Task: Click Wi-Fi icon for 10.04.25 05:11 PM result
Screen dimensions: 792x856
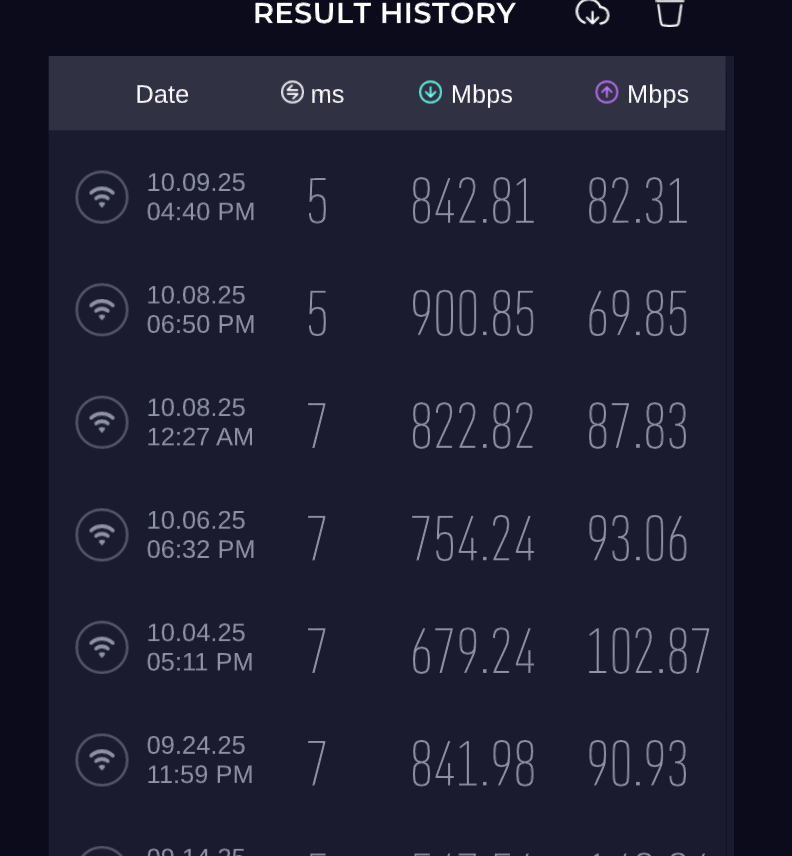Action: 102,647
